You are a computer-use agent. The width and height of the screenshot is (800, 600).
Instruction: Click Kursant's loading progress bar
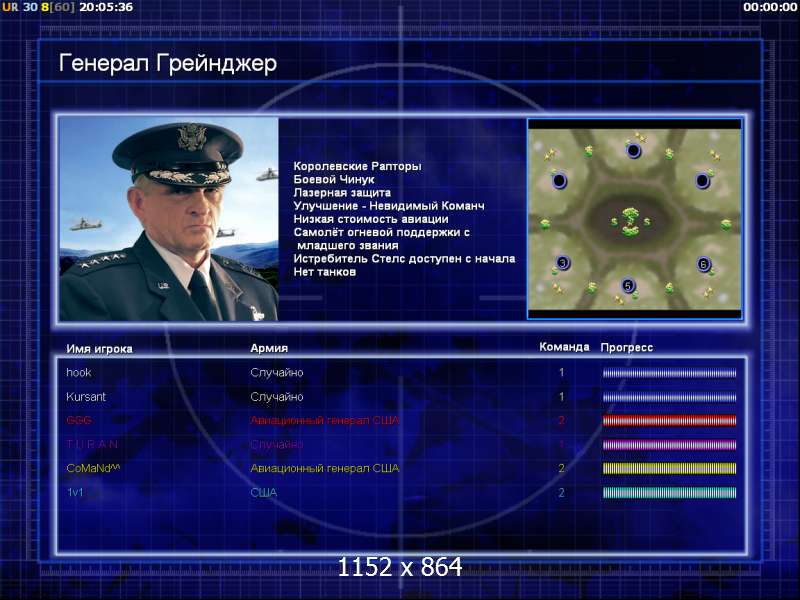pos(669,397)
